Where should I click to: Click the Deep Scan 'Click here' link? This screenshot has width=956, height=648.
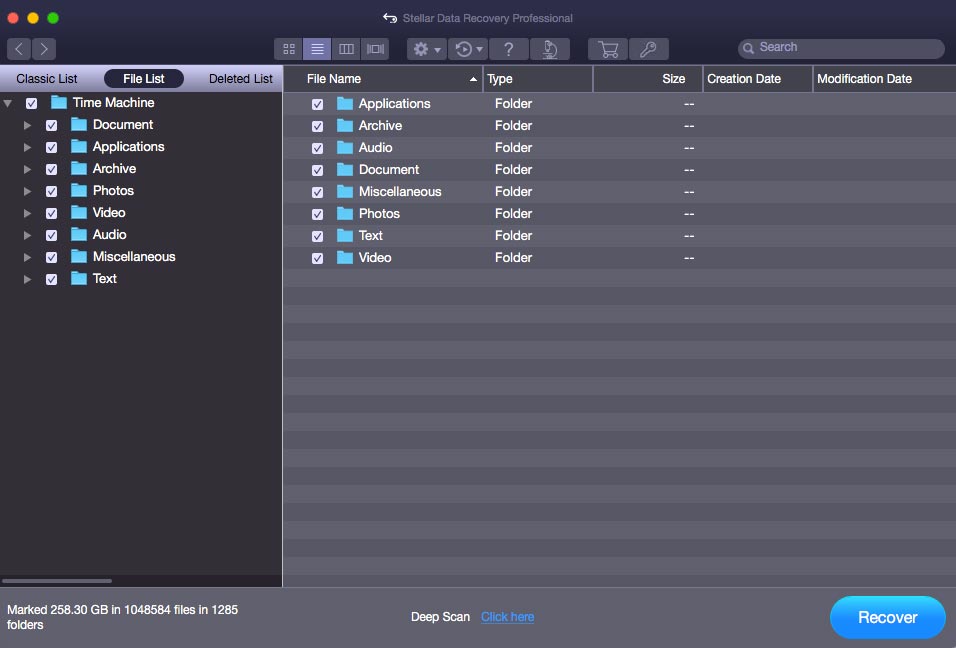(x=507, y=617)
